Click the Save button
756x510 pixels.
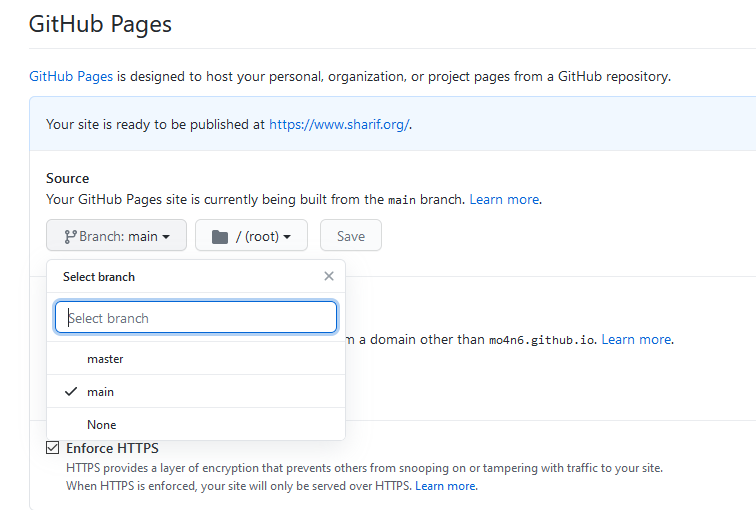point(351,236)
